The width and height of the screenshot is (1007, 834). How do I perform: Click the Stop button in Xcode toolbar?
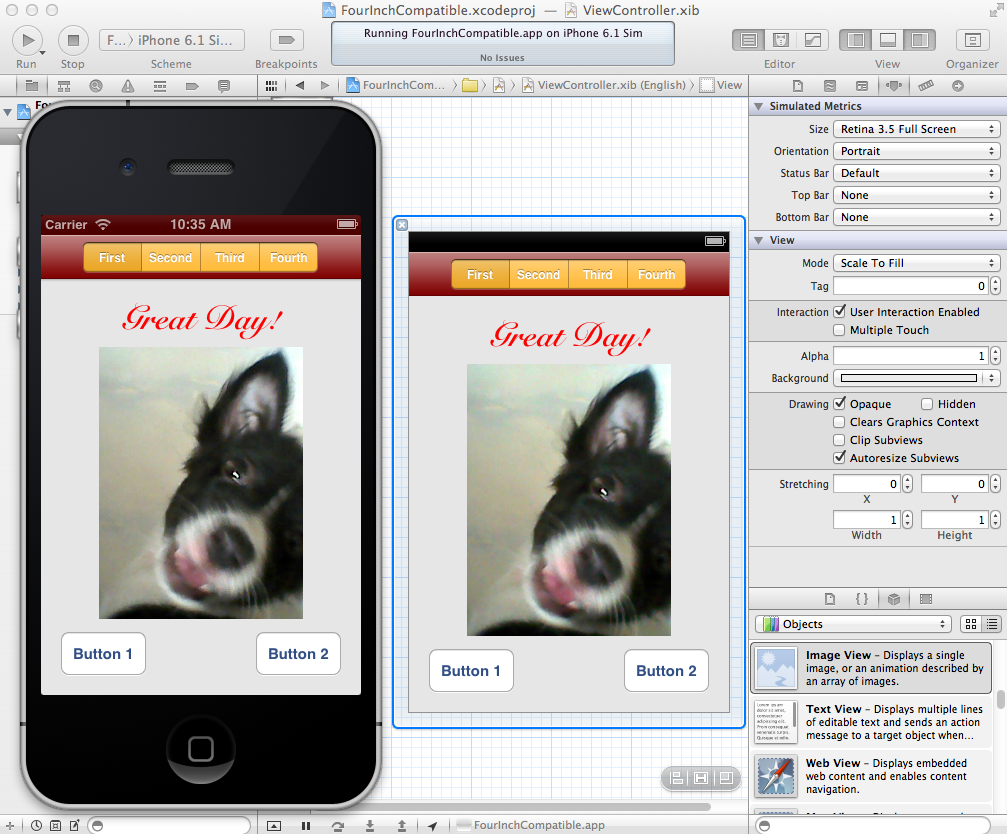tap(73, 40)
